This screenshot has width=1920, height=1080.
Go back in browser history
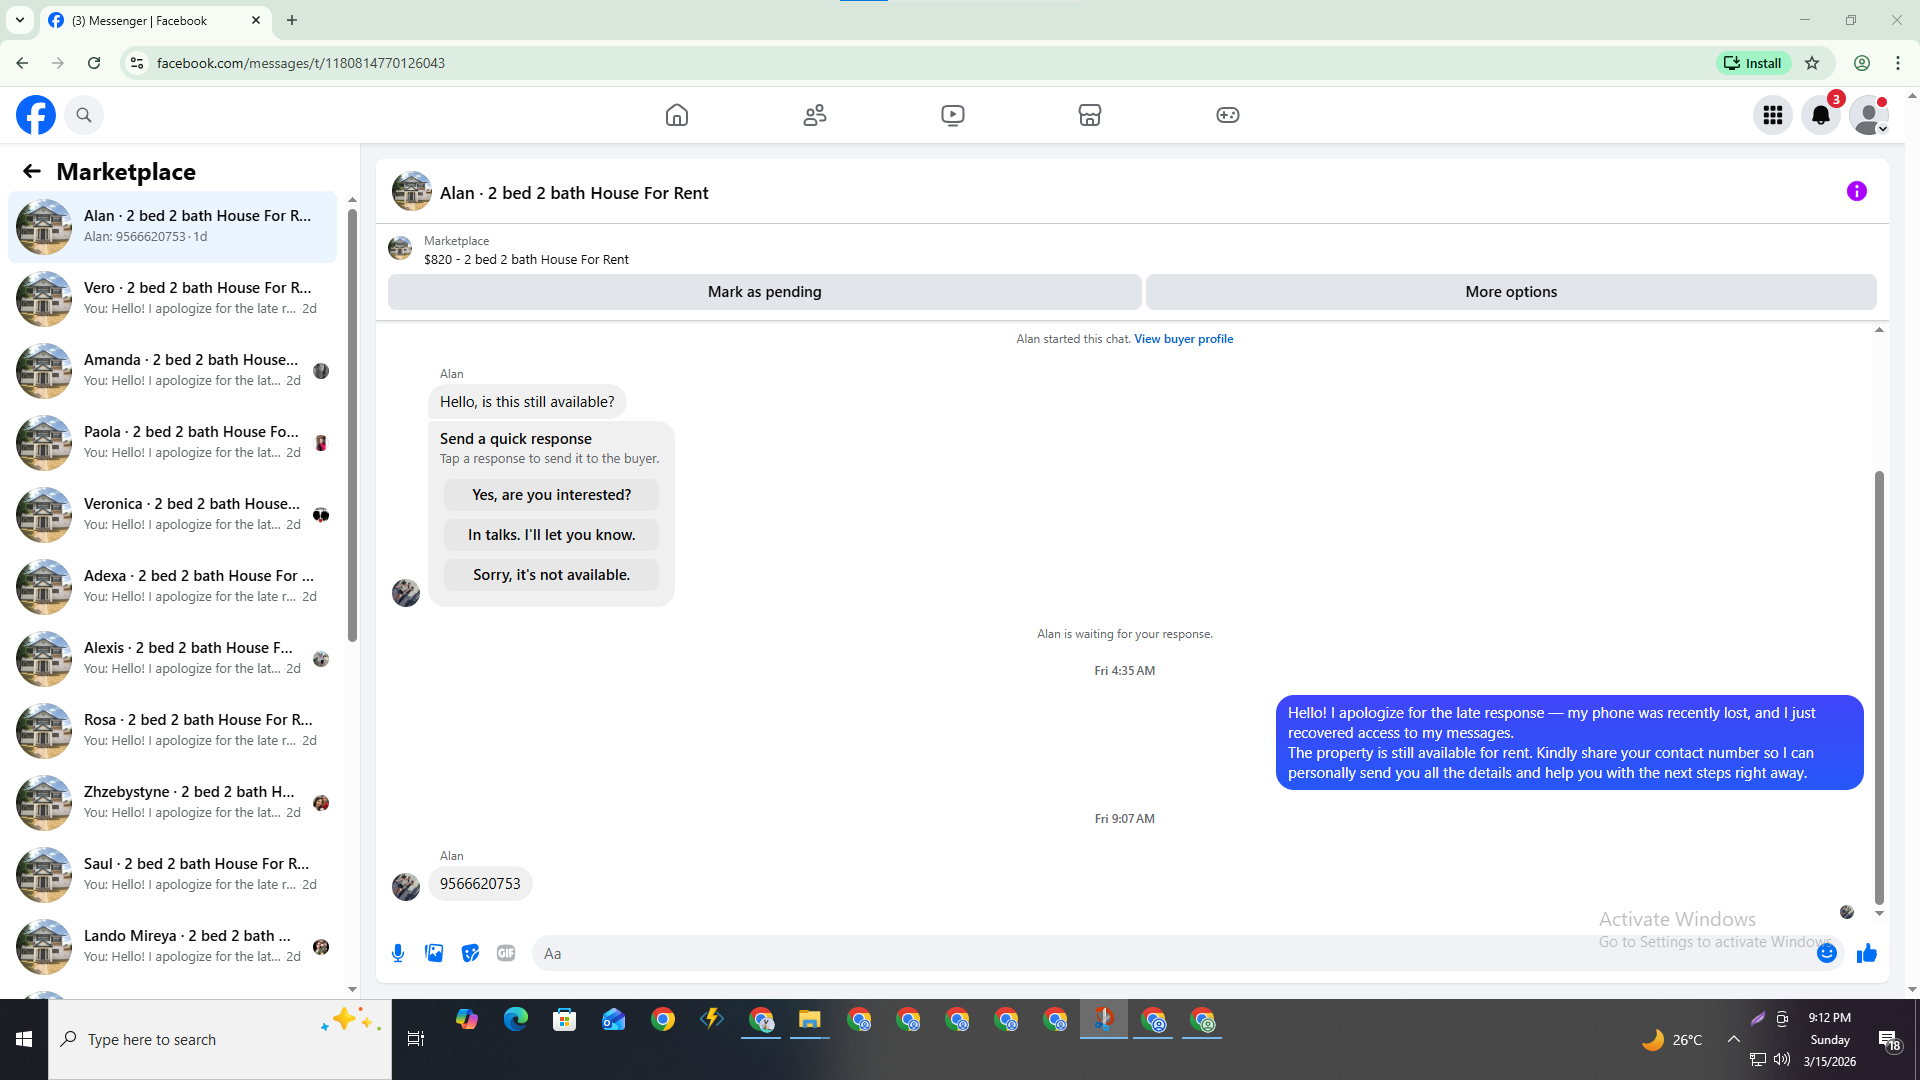coord(22,63)
